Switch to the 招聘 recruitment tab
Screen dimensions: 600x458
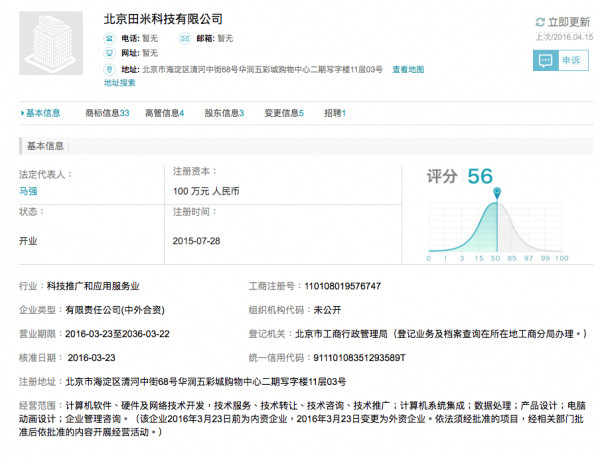click(334, 114)
